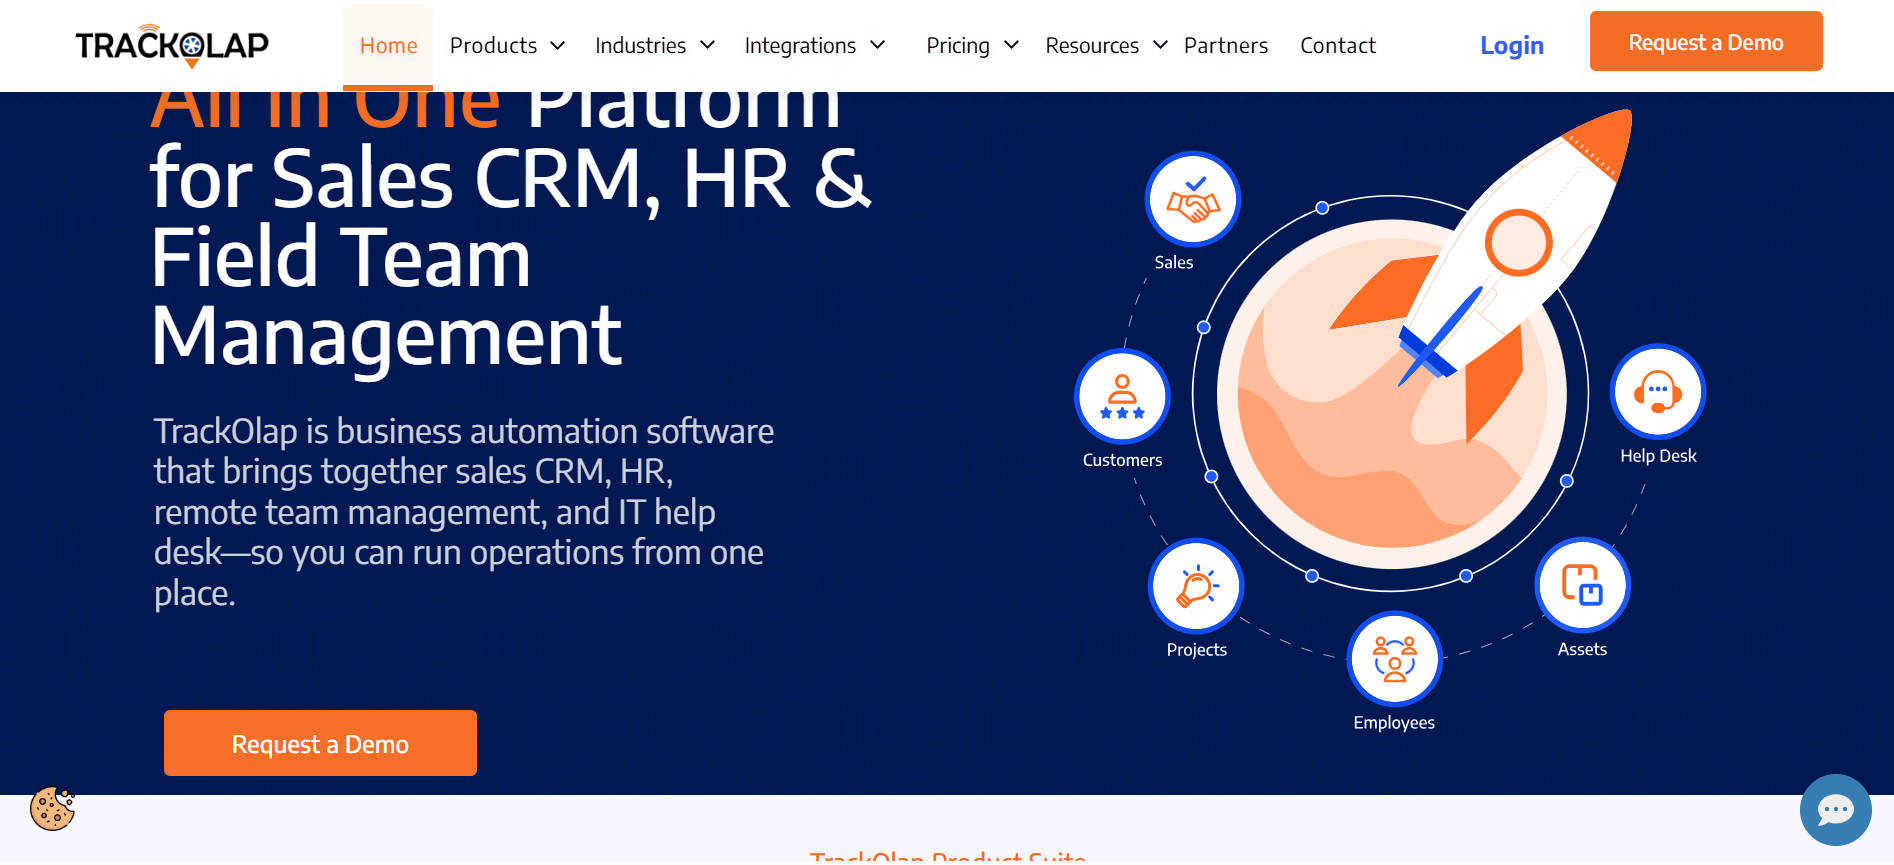The width and height of the screenshot is (1894, 865).
Task: Click hero Request a Demo button
Action: 320,743
